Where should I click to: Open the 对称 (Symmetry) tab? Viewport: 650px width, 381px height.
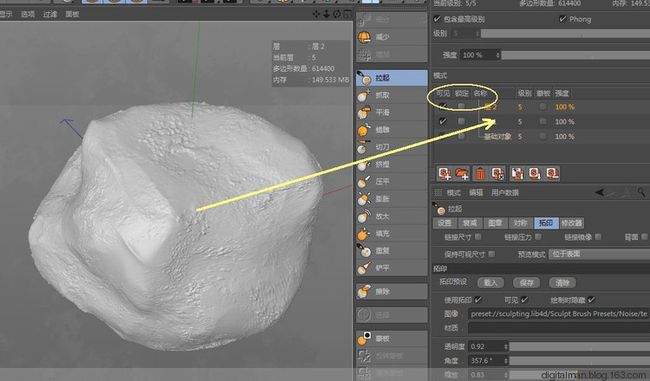520,223
